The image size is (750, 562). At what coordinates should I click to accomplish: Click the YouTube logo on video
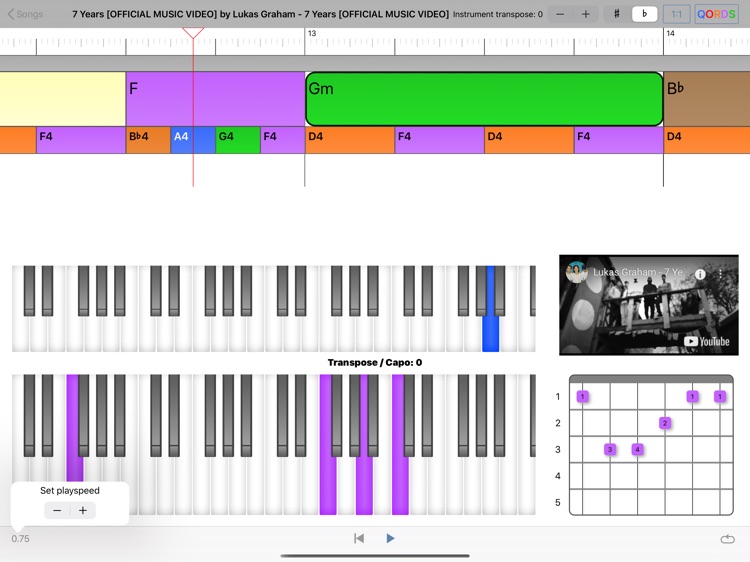(707, 342)
